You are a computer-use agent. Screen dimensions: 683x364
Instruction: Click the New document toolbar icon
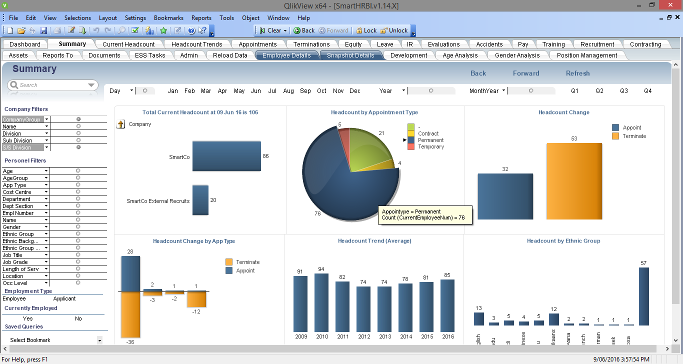click(x=10, y=30)
